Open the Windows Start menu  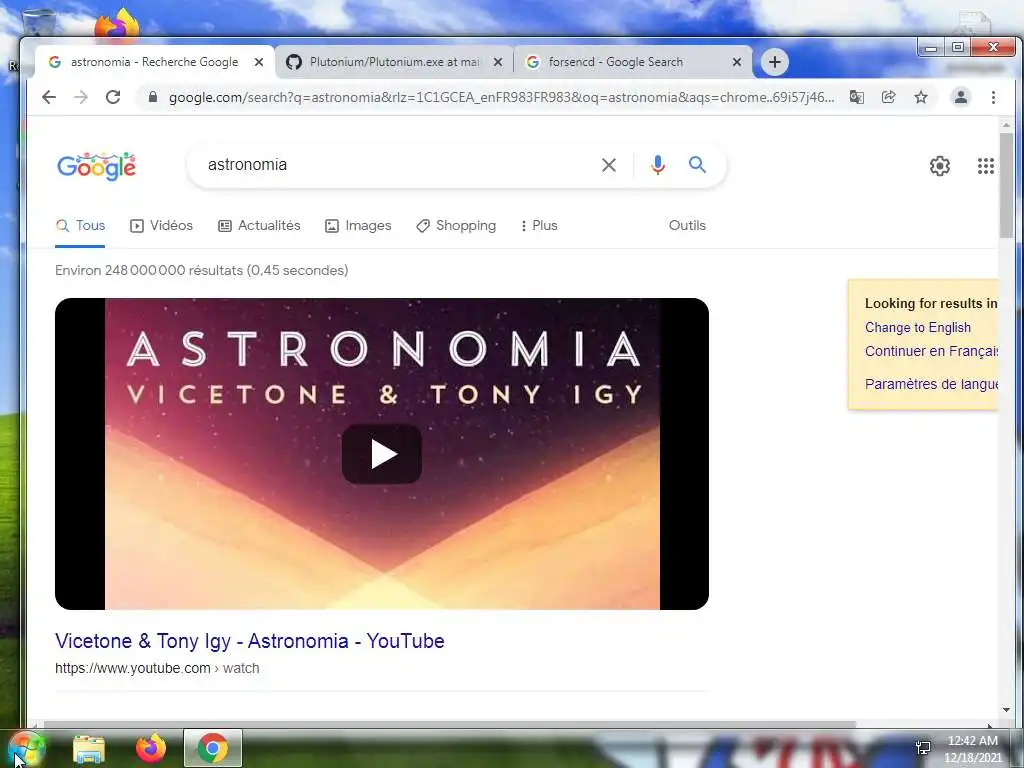25,749
